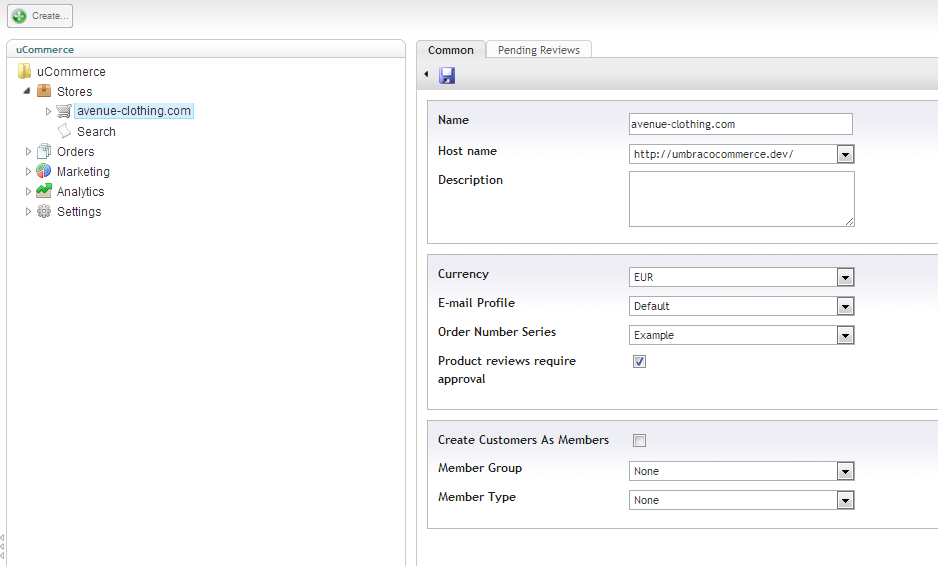Image resolution: width=938 pixels, height=566 pixels.
Task: Click the Settings gear icon
Action: coord(44,211)
